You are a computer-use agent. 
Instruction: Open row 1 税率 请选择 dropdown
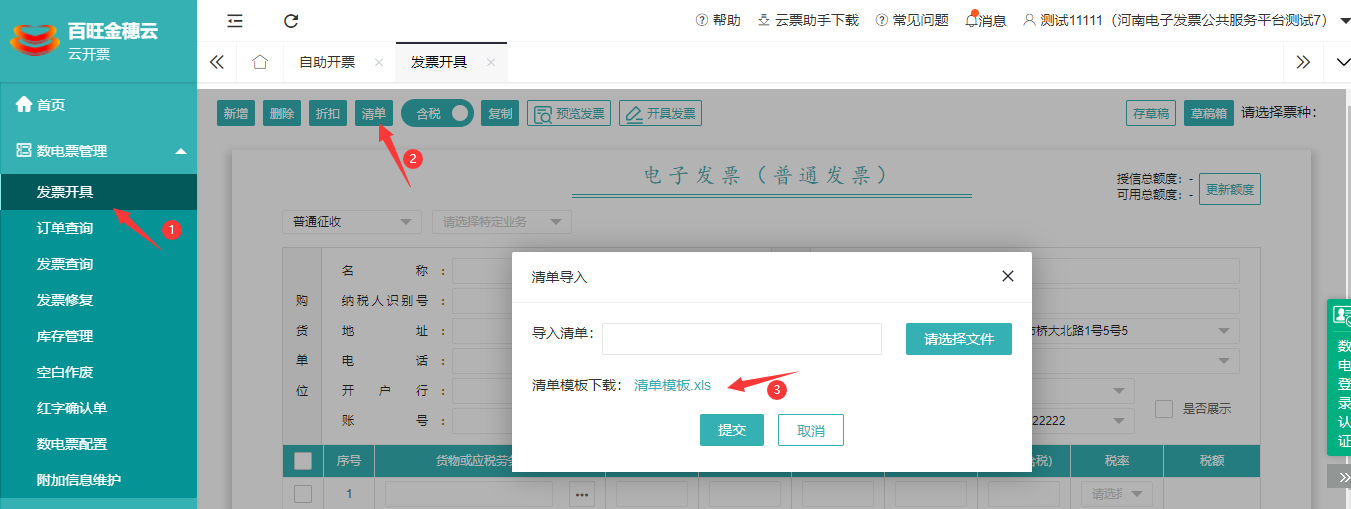pyautogui.click(x=1116, y=494)
